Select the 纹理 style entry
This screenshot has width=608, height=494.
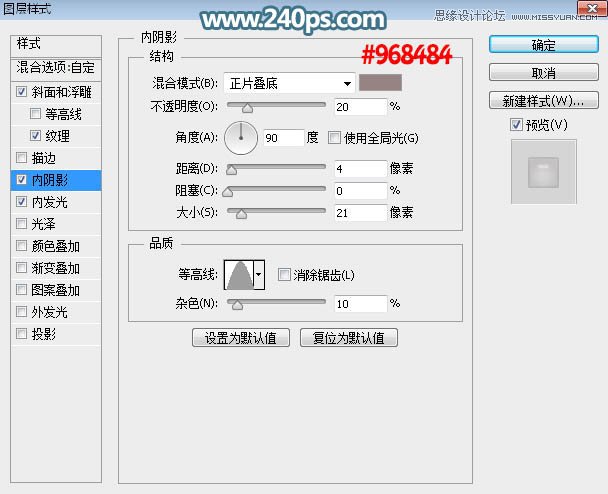pyautogui.click(x=57, y=136)
